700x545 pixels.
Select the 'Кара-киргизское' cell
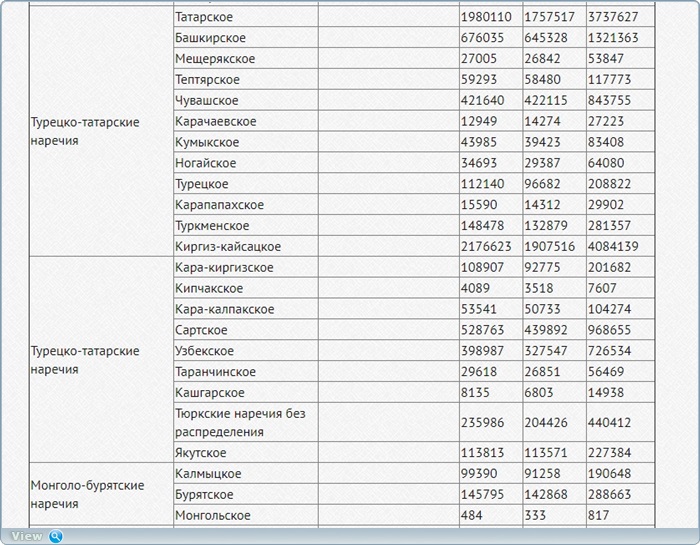[246, 267]
